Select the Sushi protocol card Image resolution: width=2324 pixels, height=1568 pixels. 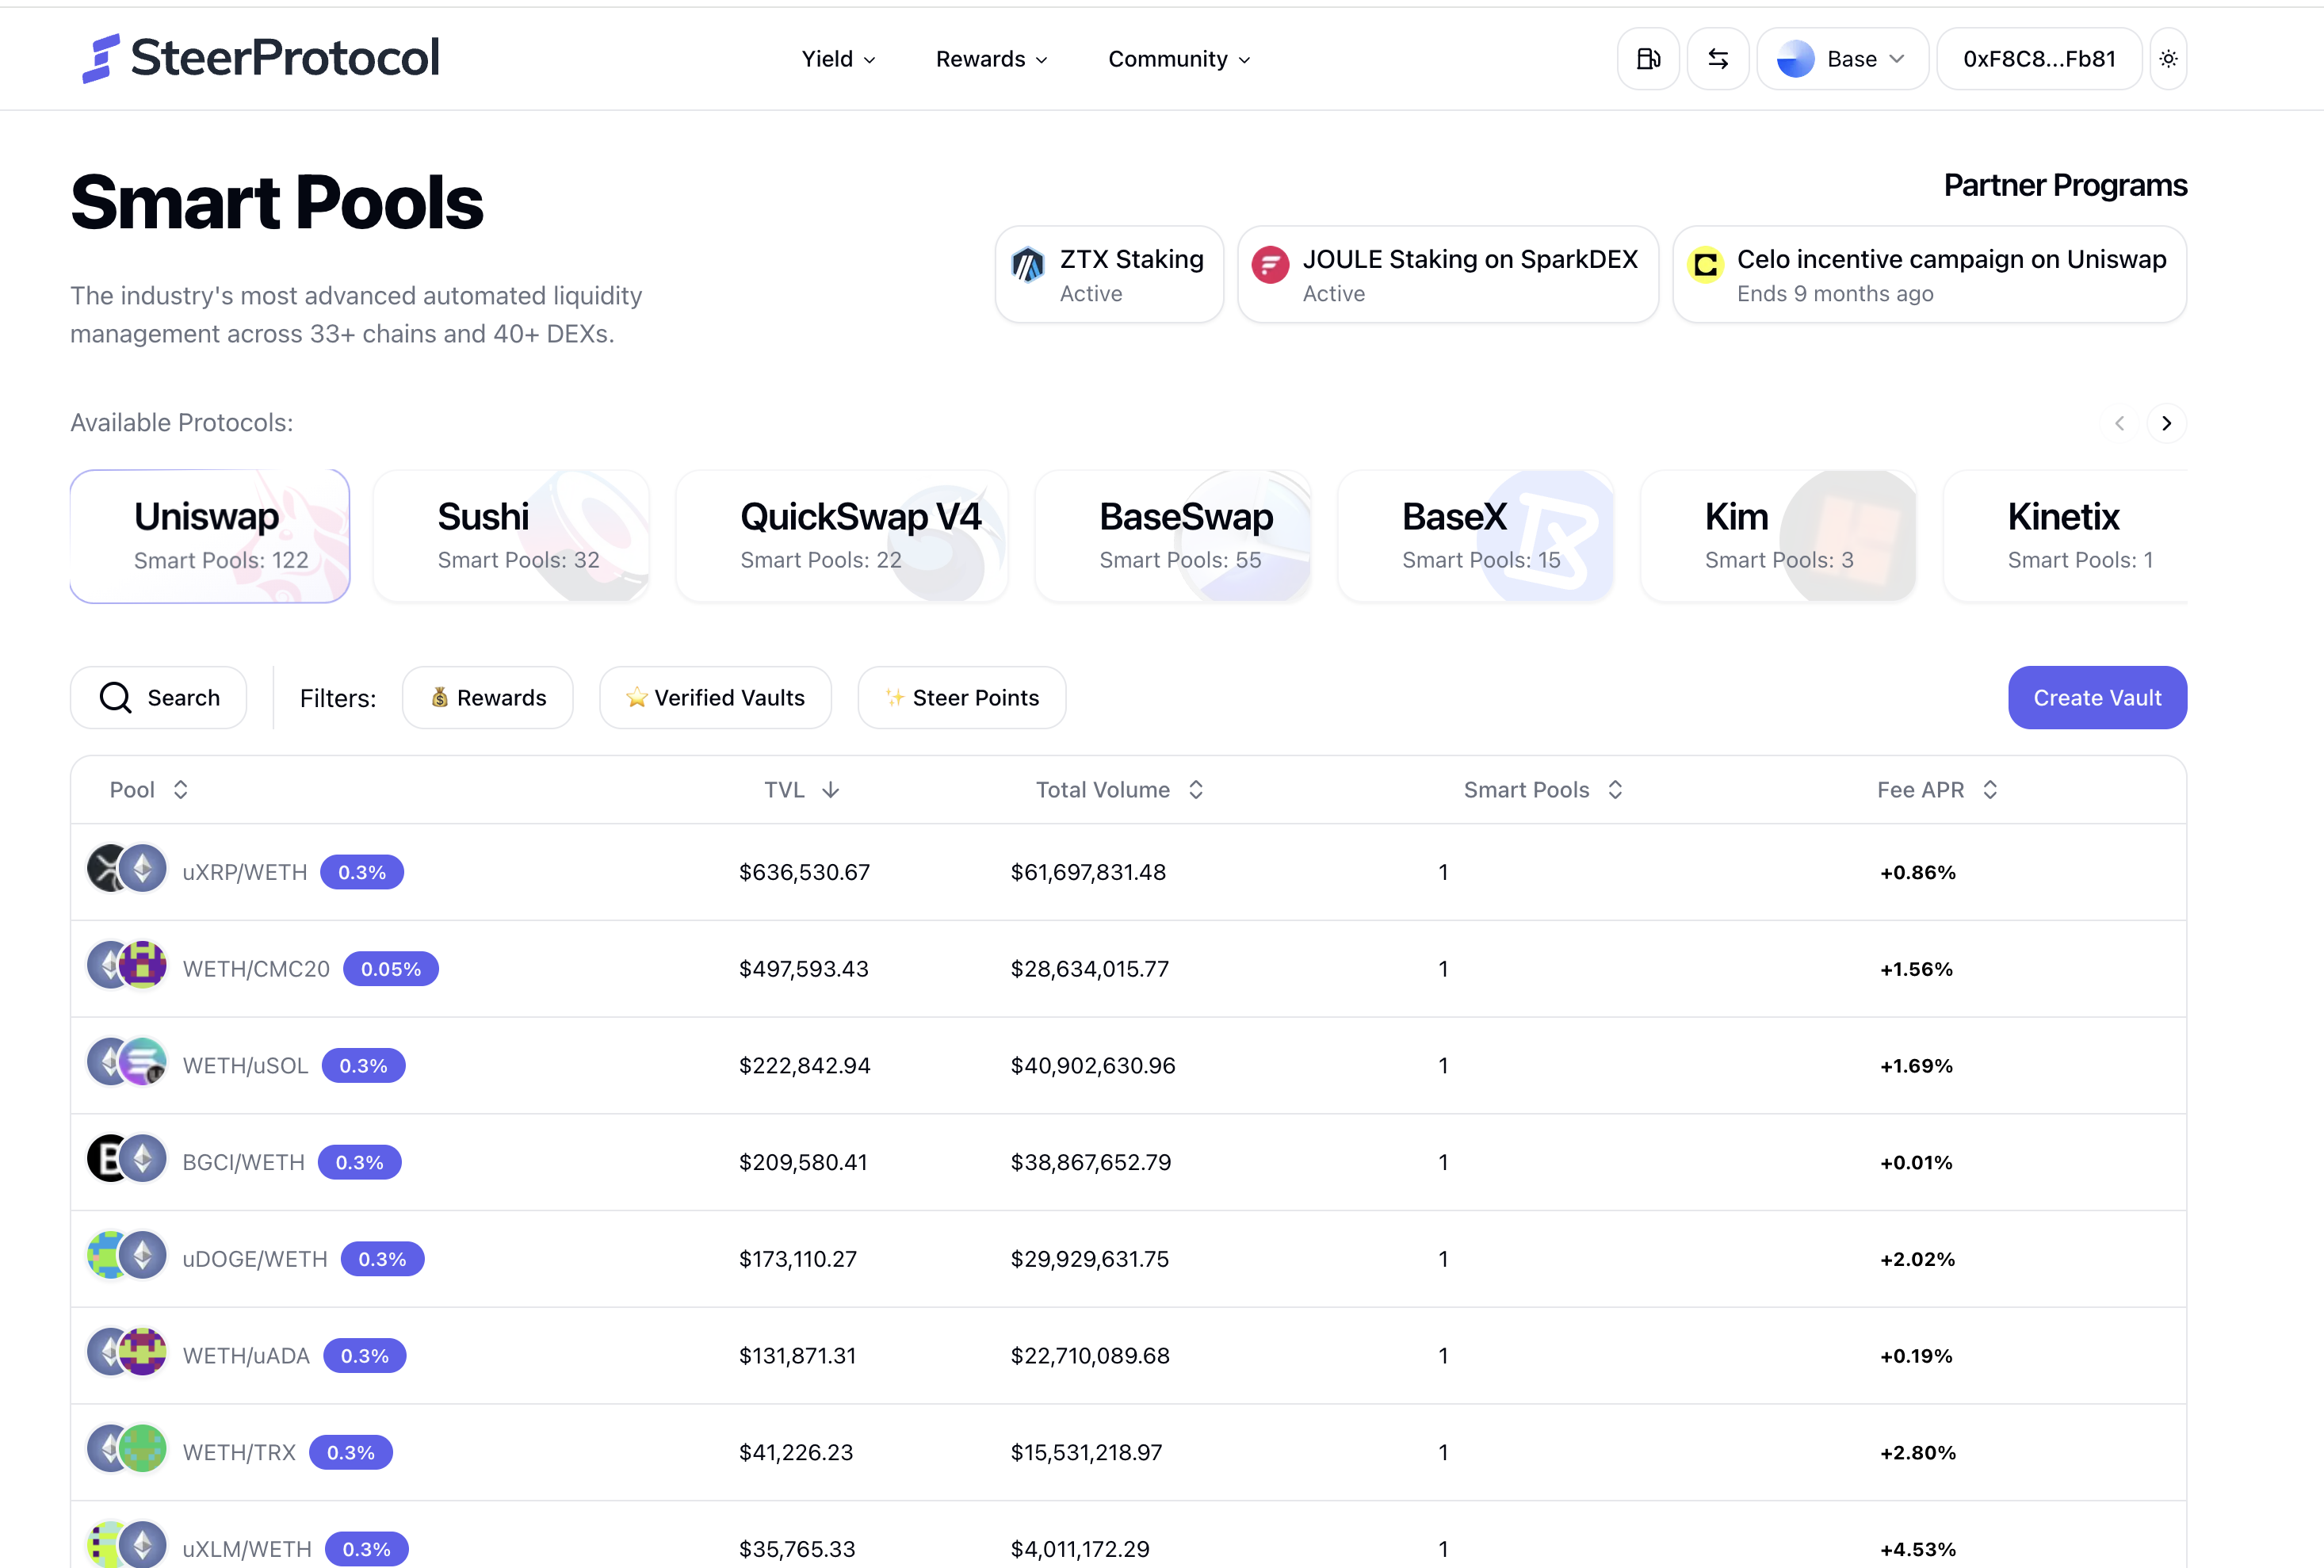(x=512, y=536)
